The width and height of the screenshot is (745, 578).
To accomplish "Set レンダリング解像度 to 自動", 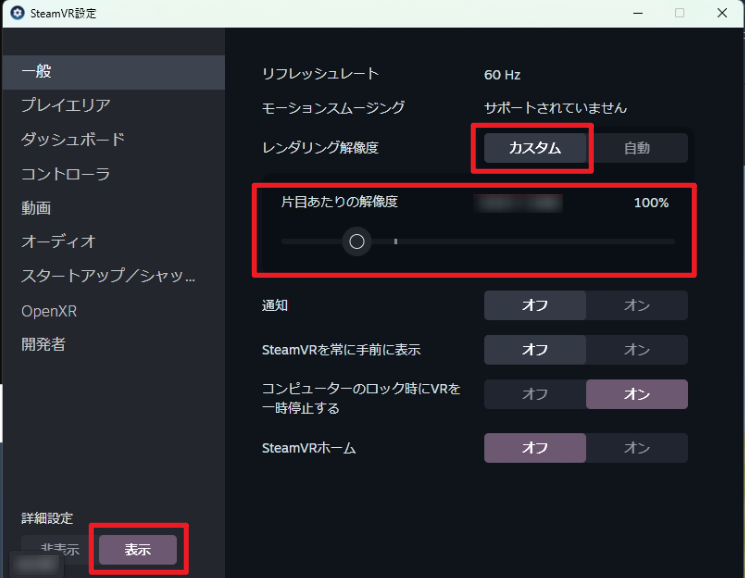I will (x=637, y=148).
